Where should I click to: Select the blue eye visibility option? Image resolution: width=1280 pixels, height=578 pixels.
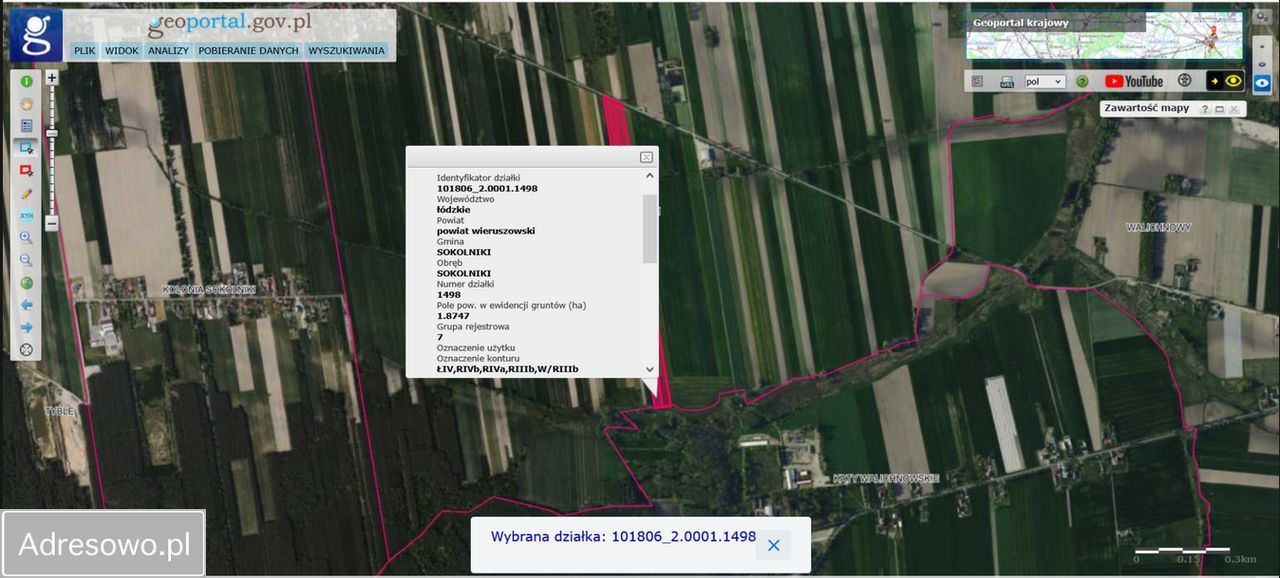[1262, 84]
